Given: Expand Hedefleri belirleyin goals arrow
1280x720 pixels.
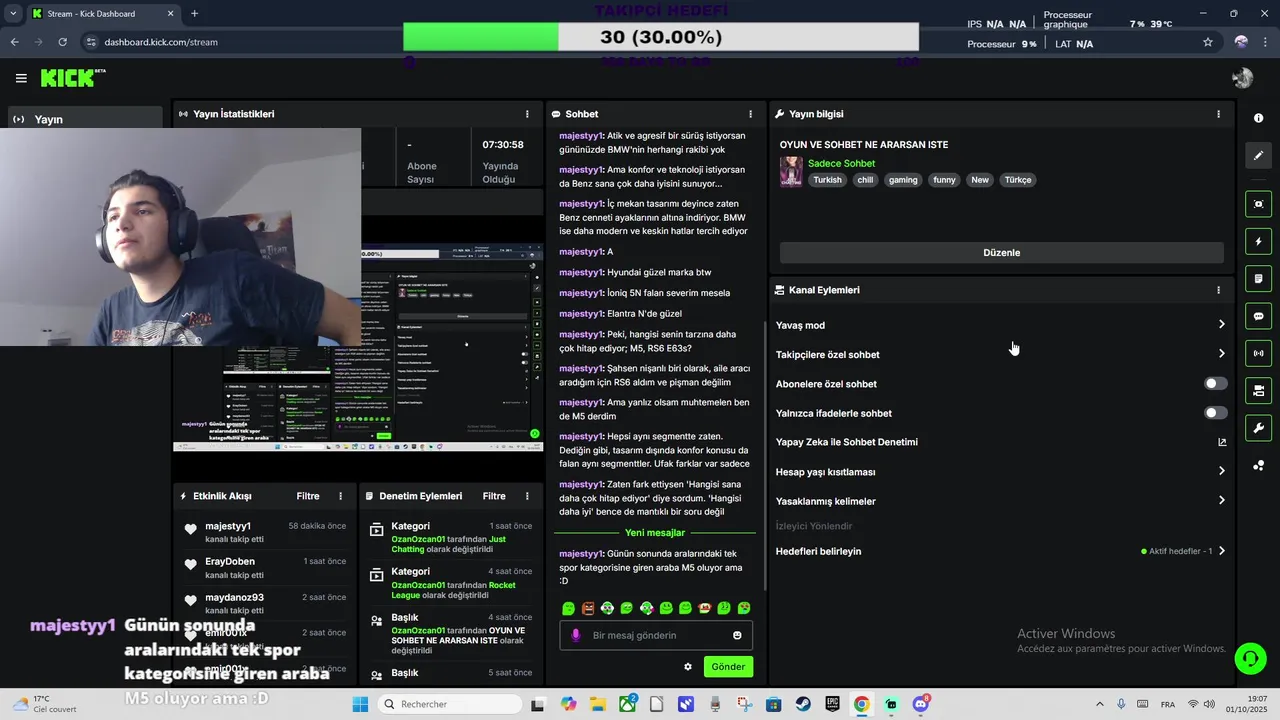Looking at the screenshot, I should click(1221, 551).
